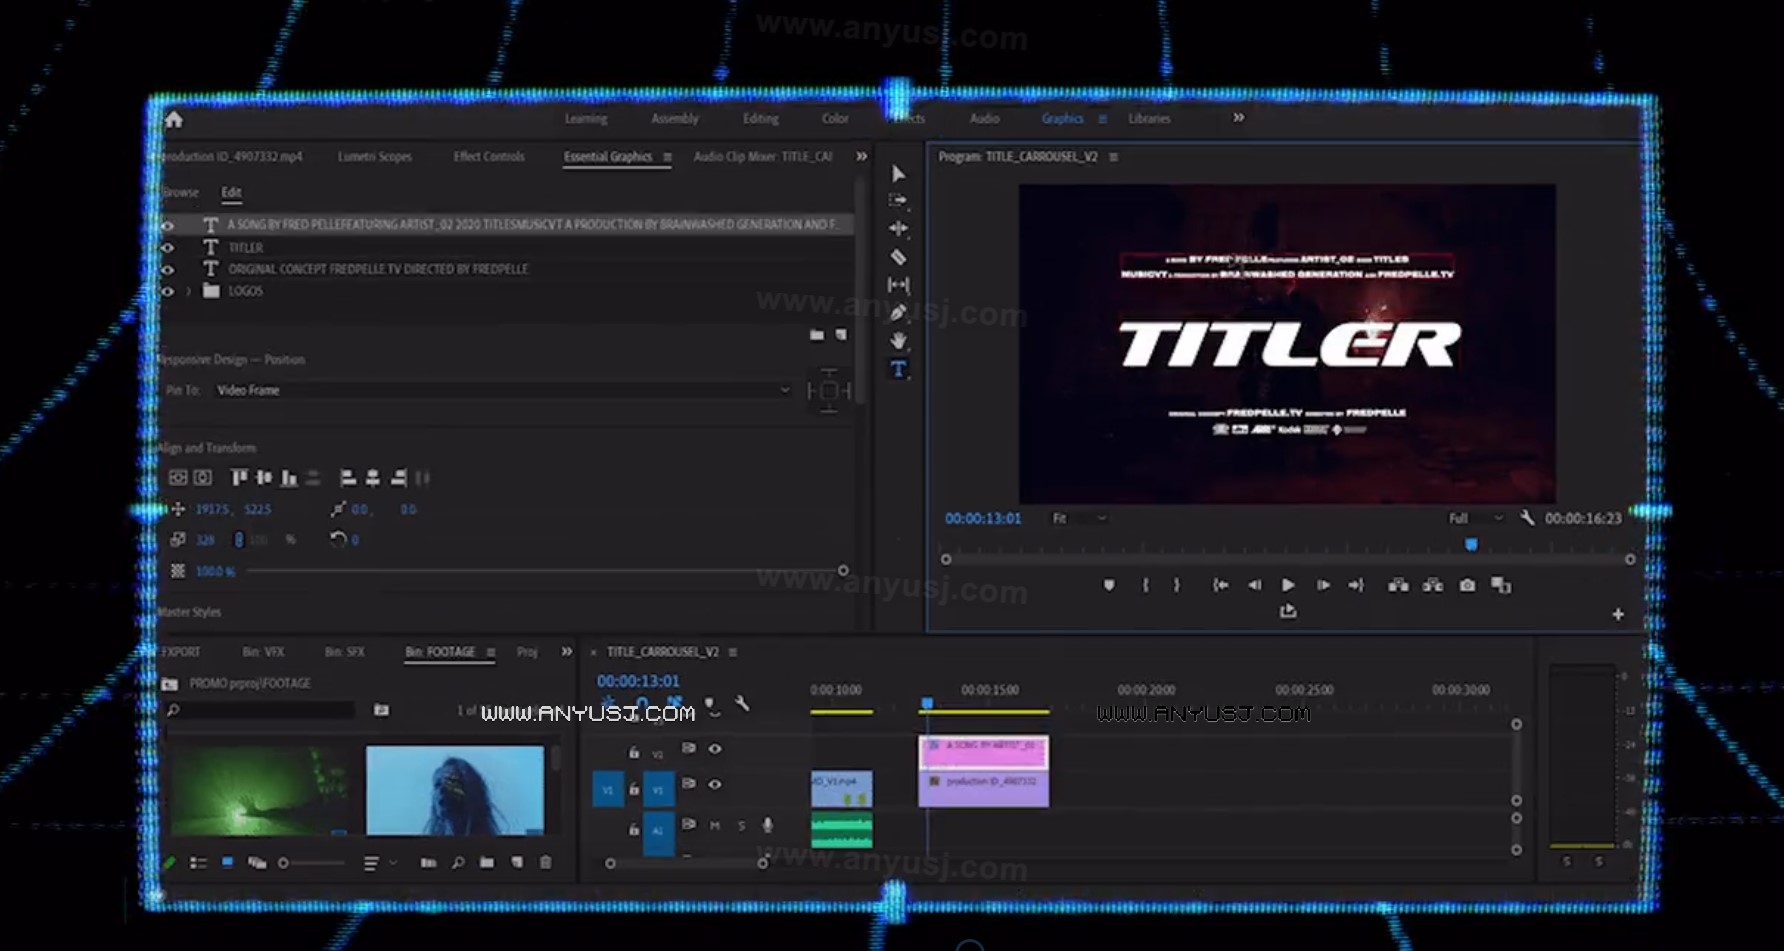Switch to the Editing workspace

[x=761, y=118]
